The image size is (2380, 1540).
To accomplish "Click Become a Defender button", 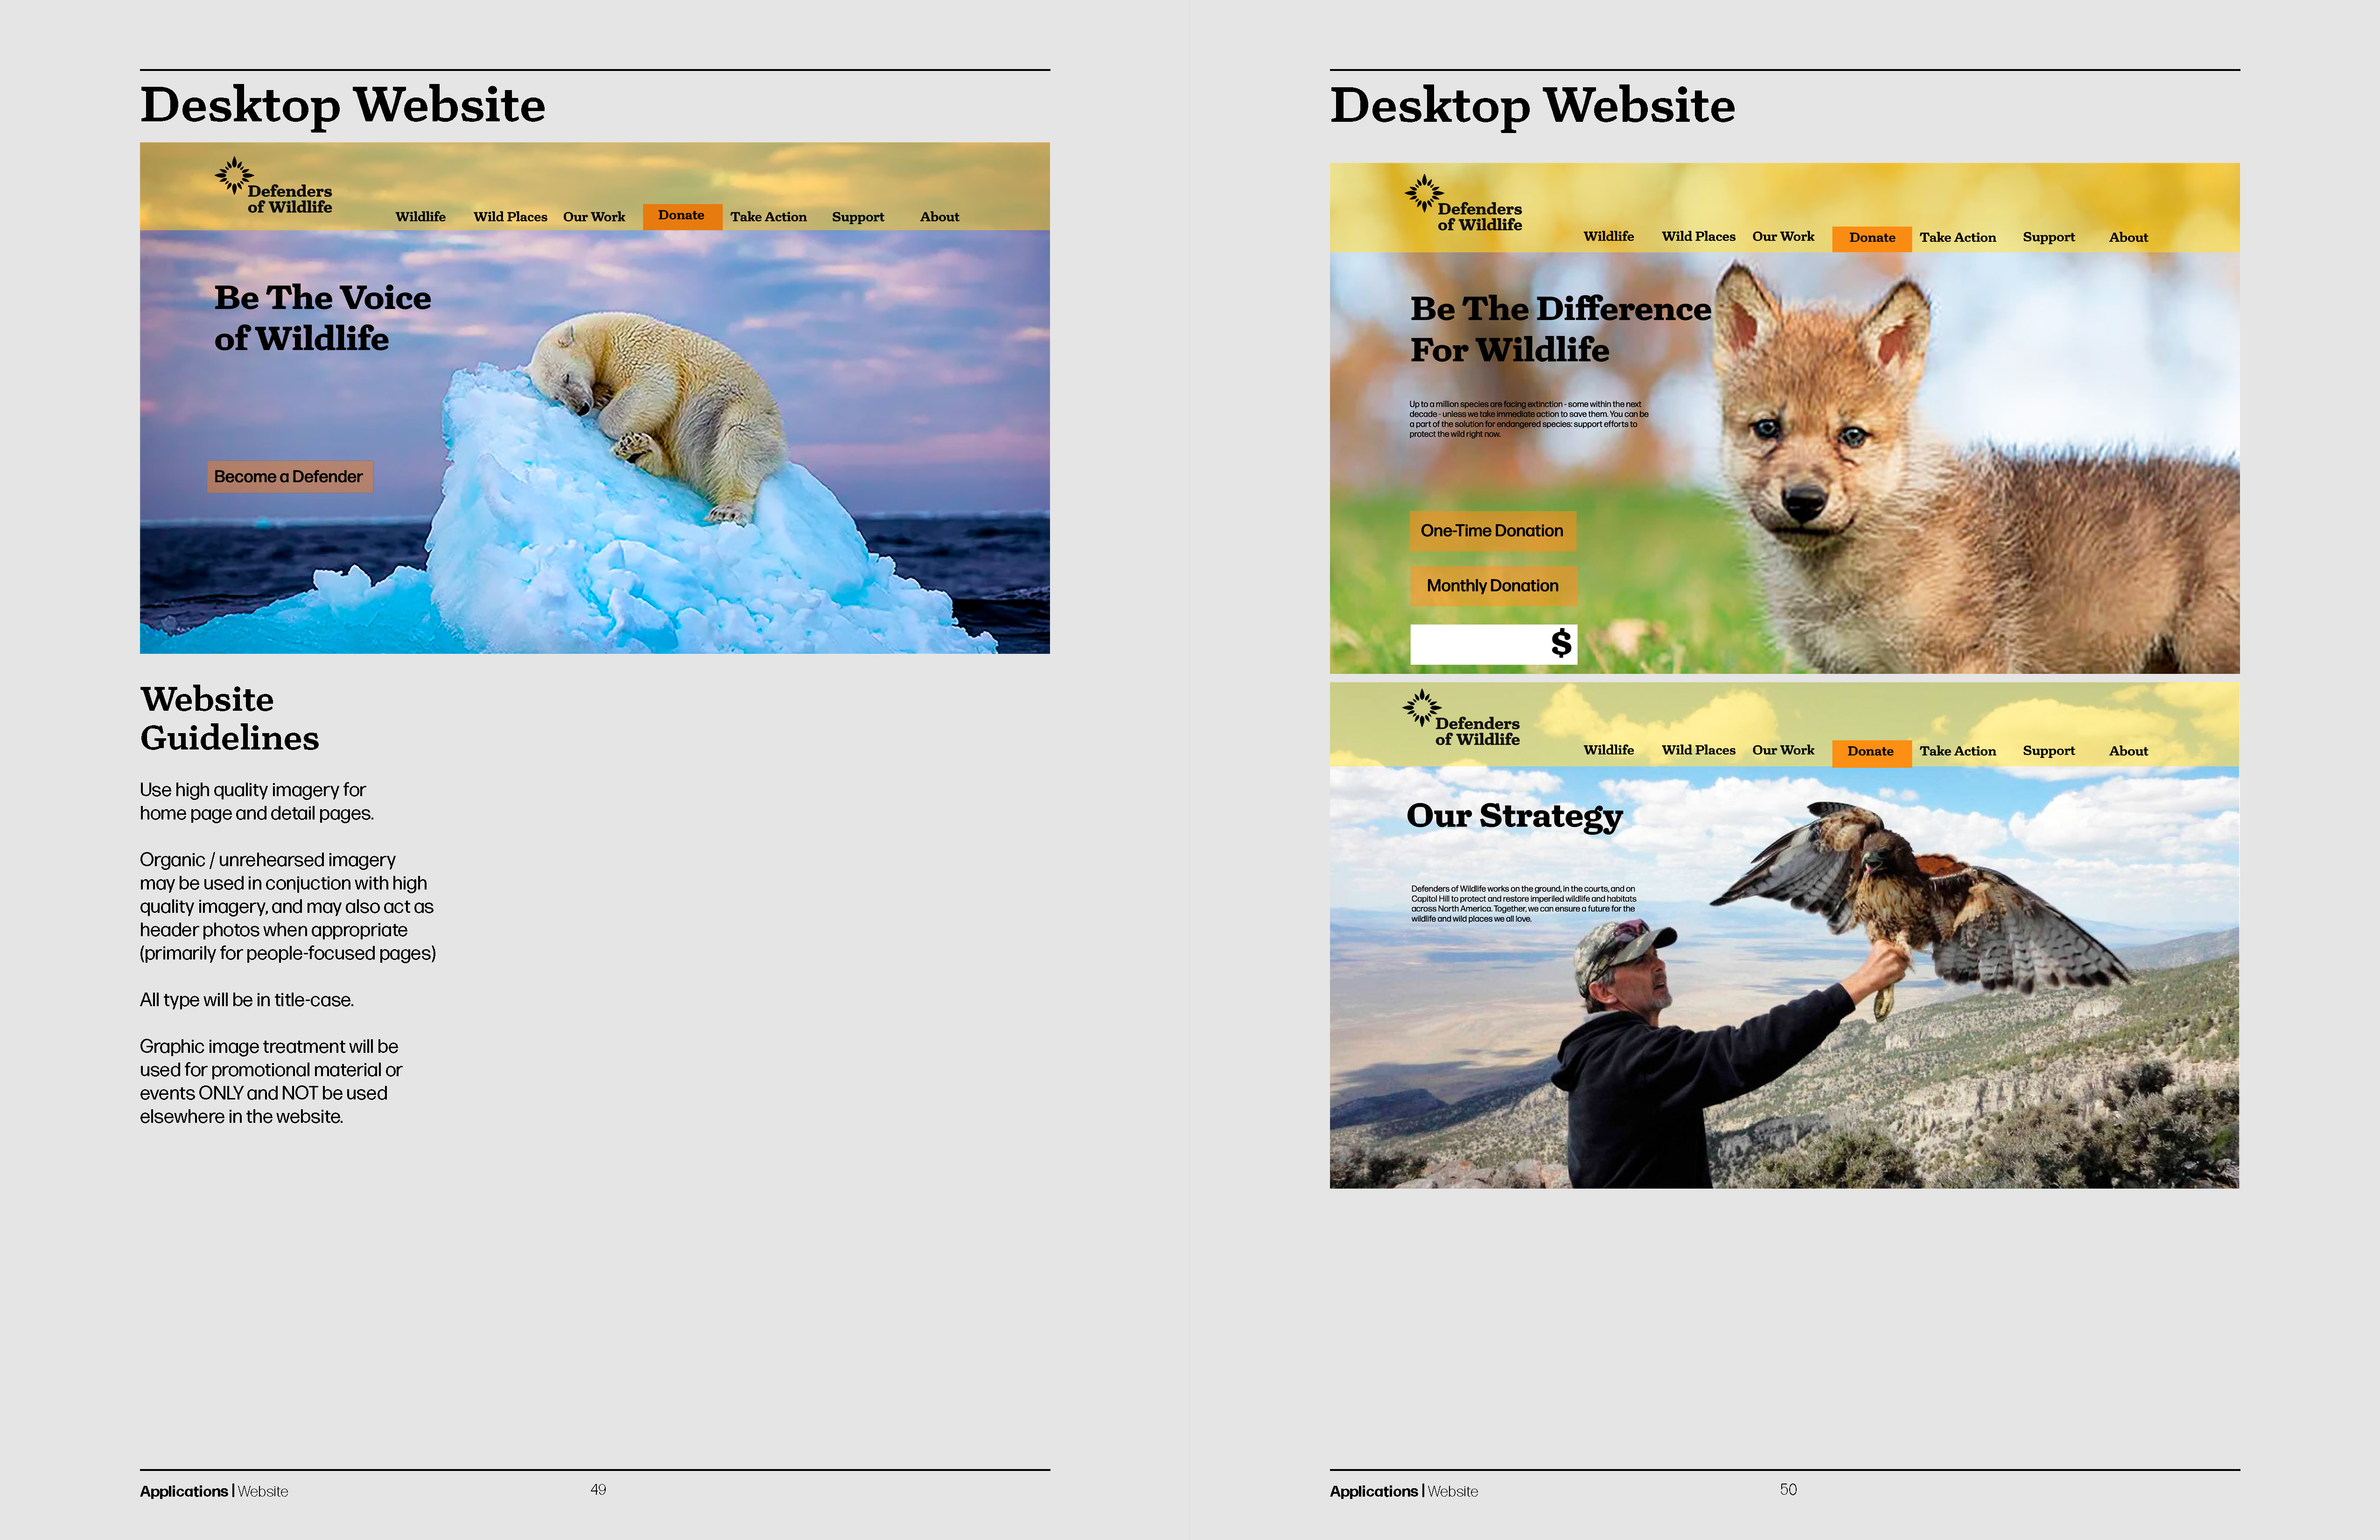I will pyautogui.click(x=289, y=477).
